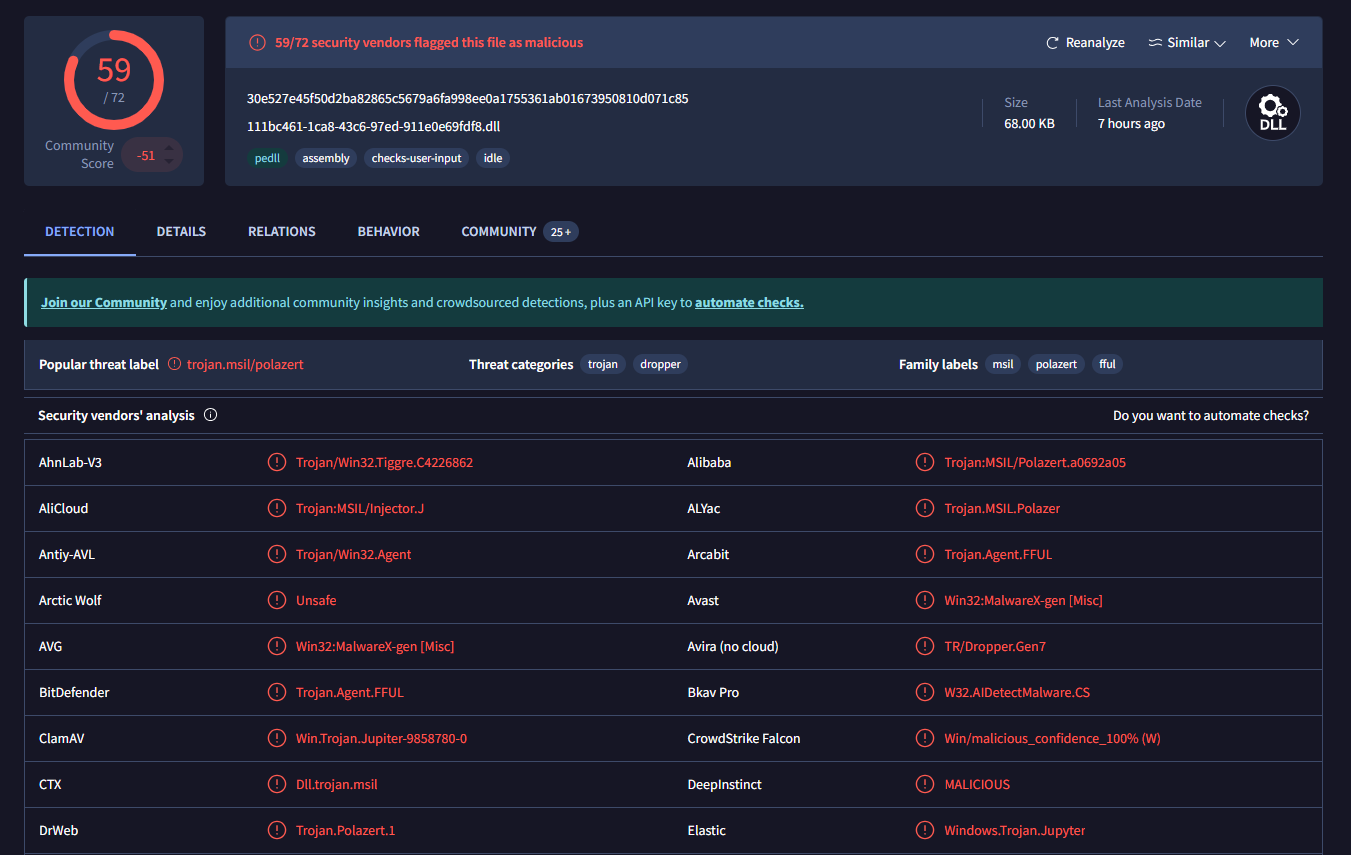Image resolution: width=1351 pixels, height=855 pixels.
Task: Click the 25+ community count badge
Action: [561, 232]
